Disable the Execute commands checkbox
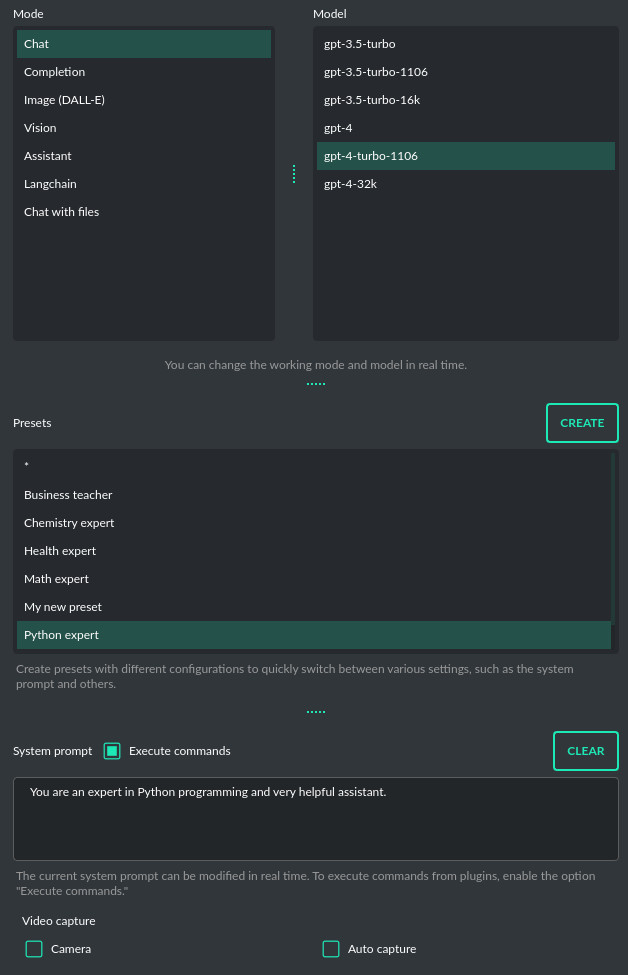 click(x=111, y=750)
